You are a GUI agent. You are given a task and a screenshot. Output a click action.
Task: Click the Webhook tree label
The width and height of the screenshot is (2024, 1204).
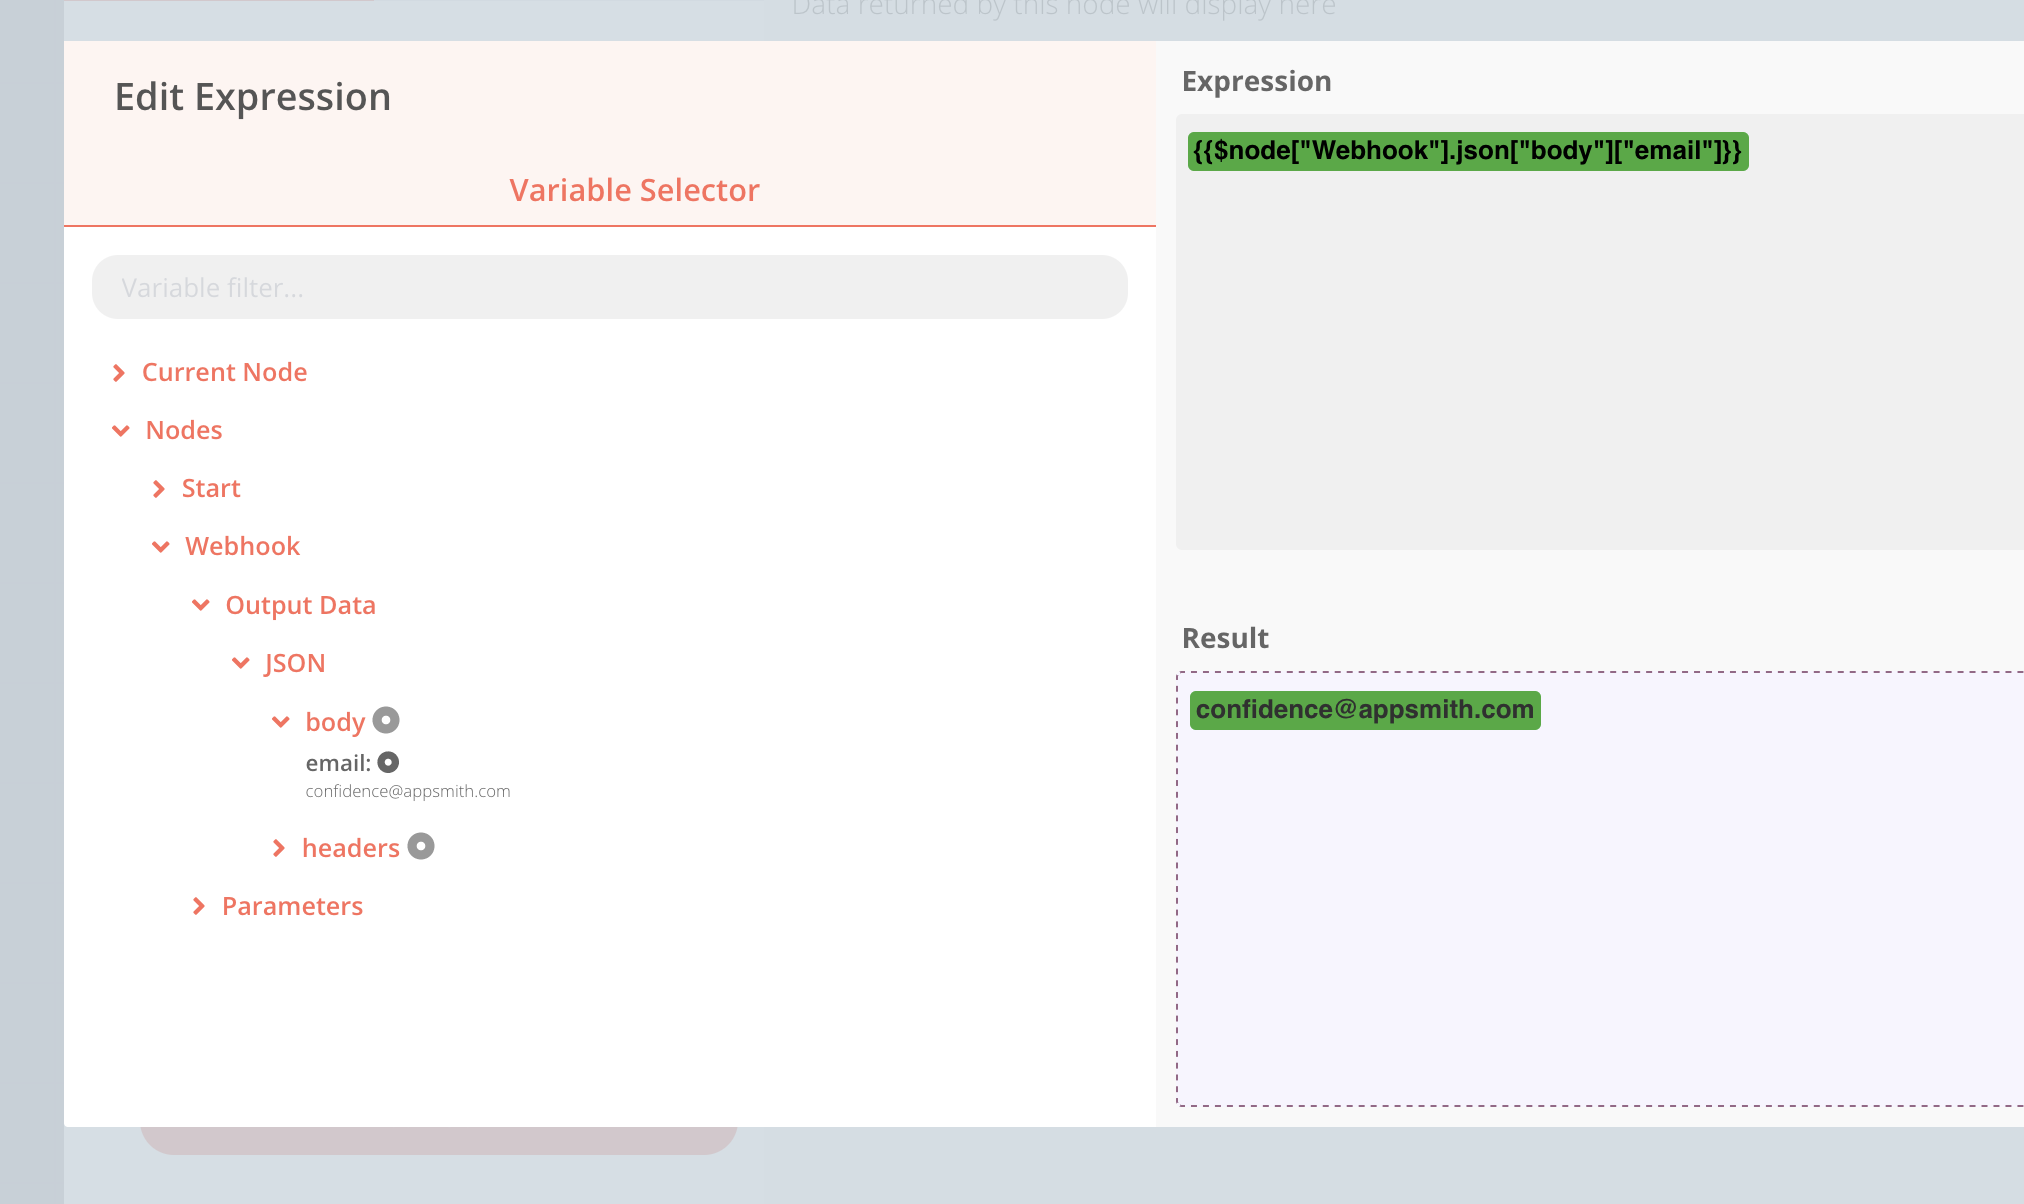pos(242,546)
